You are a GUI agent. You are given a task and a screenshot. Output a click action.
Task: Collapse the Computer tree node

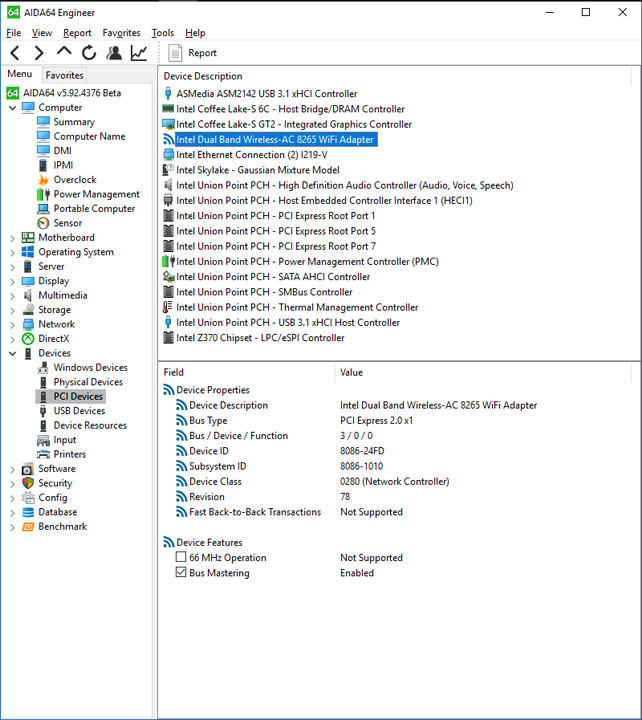12,108
